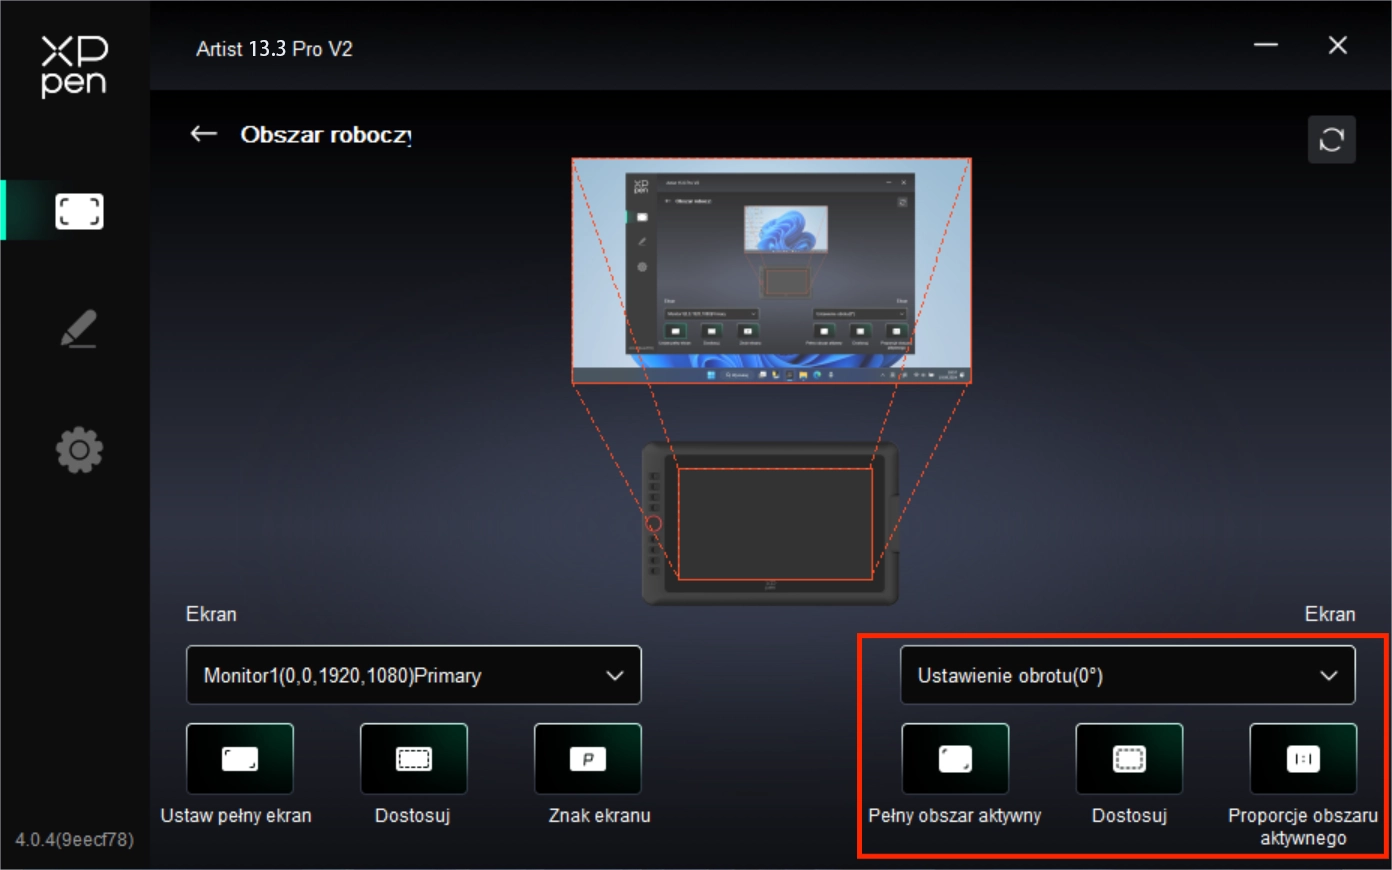Open the gear Settings sidebar icon
1392x870 pixels.
tap(79, 450)
